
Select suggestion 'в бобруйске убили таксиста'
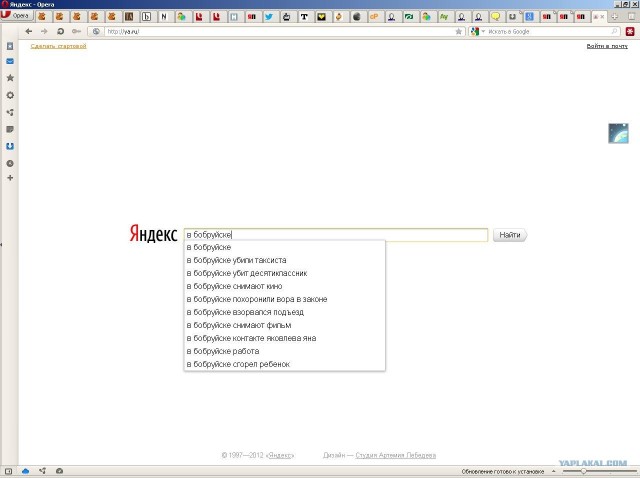(x=284, y=260)
